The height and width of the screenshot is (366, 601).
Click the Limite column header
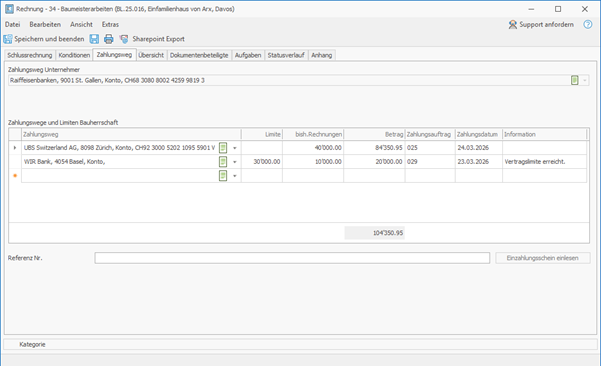pyautogui.click(x=262, y=134)
